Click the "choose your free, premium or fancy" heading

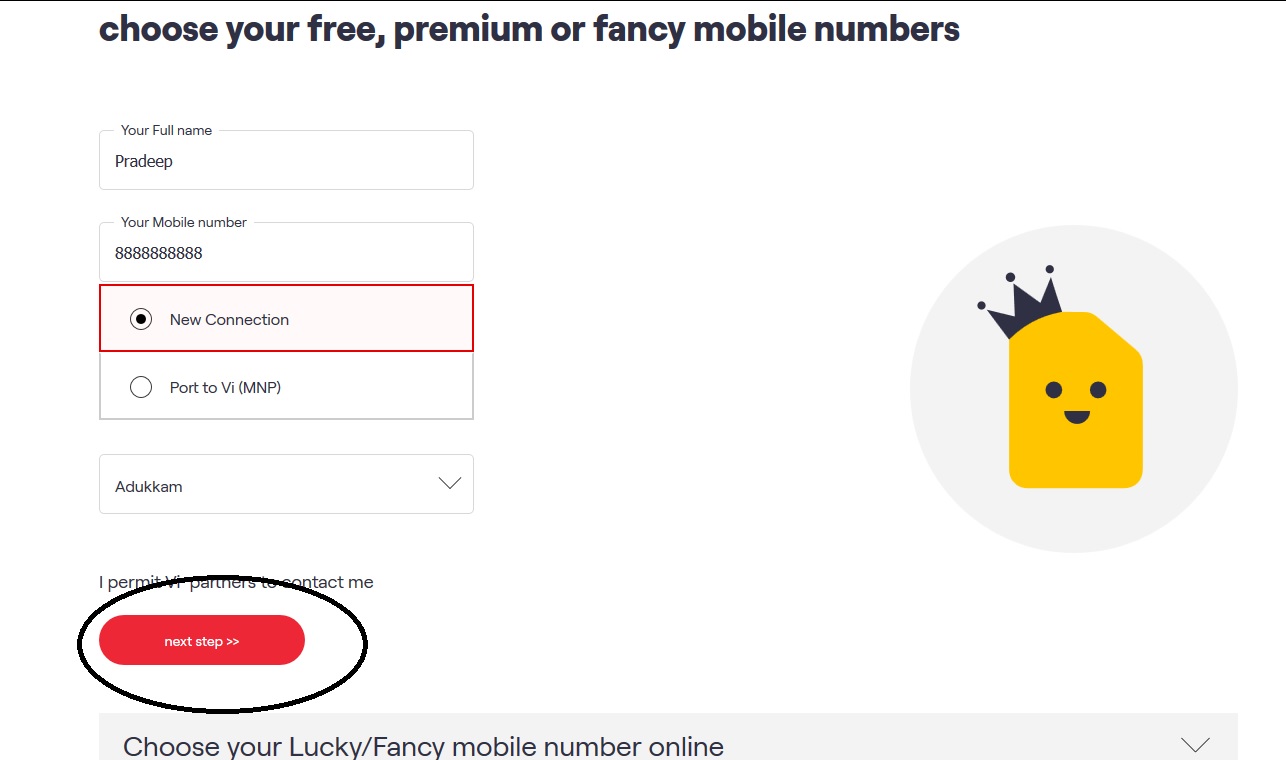pyautogui.click(x=529, y=29)
